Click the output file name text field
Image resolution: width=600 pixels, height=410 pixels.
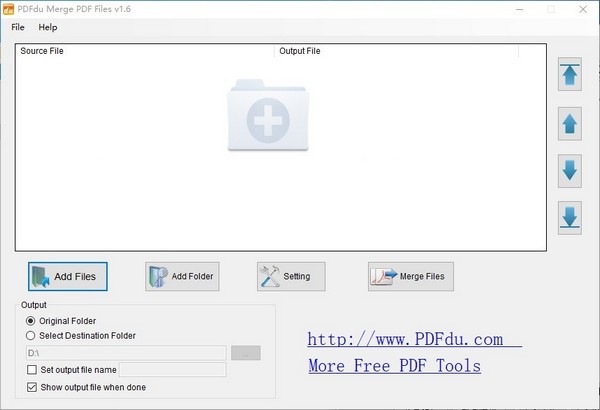pos(173,370)
